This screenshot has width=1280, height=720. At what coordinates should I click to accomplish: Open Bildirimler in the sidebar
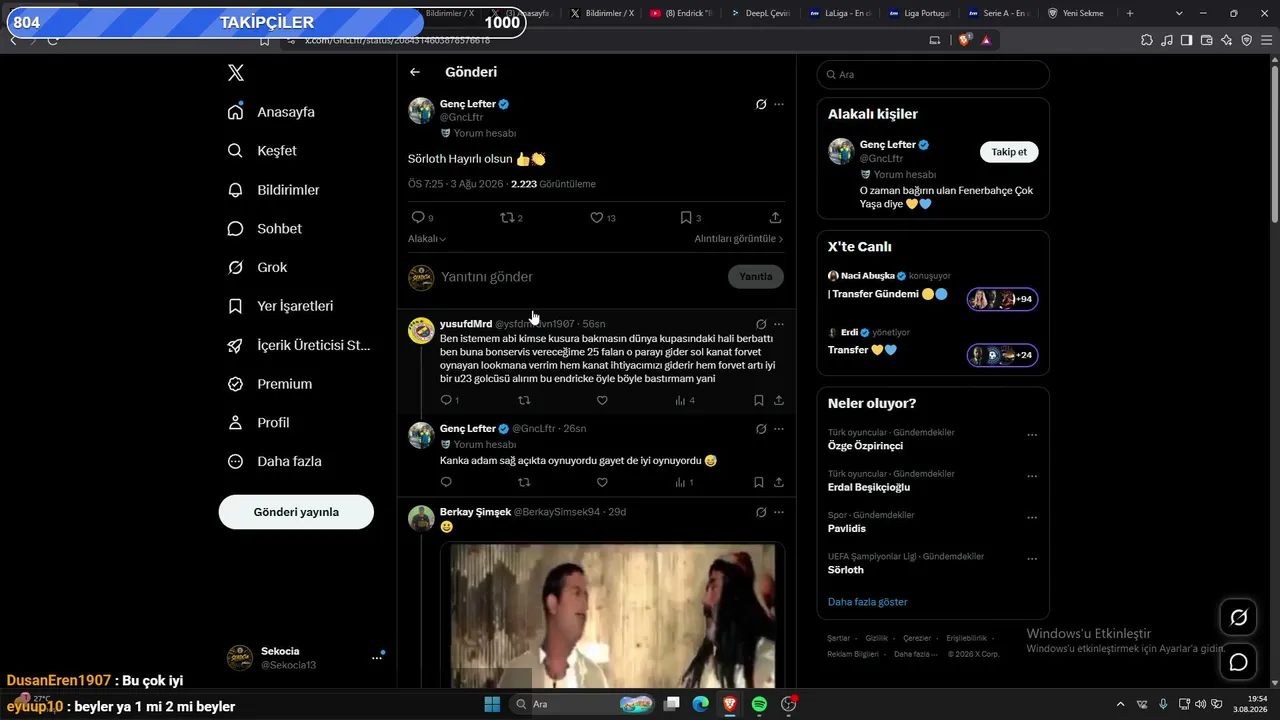coord(274,190)
